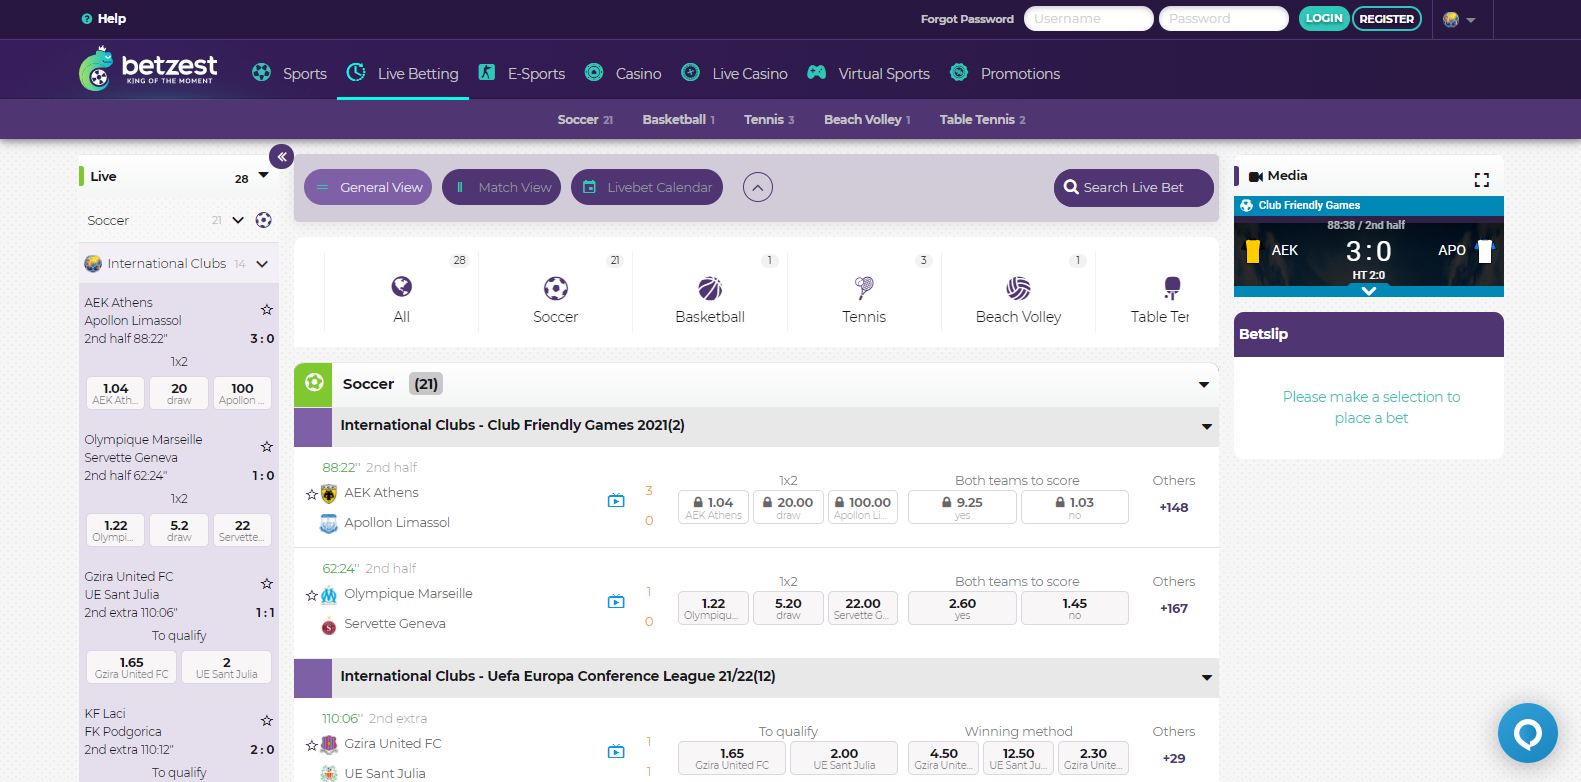This screenshot has height=782, width=1581.
Task: Star Olympique Marseille in main list
Action: (x=312, y=596)
